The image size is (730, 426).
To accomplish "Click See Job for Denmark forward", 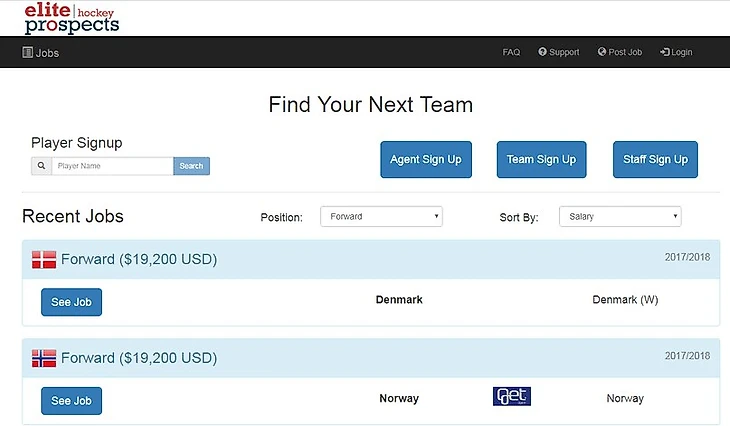I will click(71, 302).
